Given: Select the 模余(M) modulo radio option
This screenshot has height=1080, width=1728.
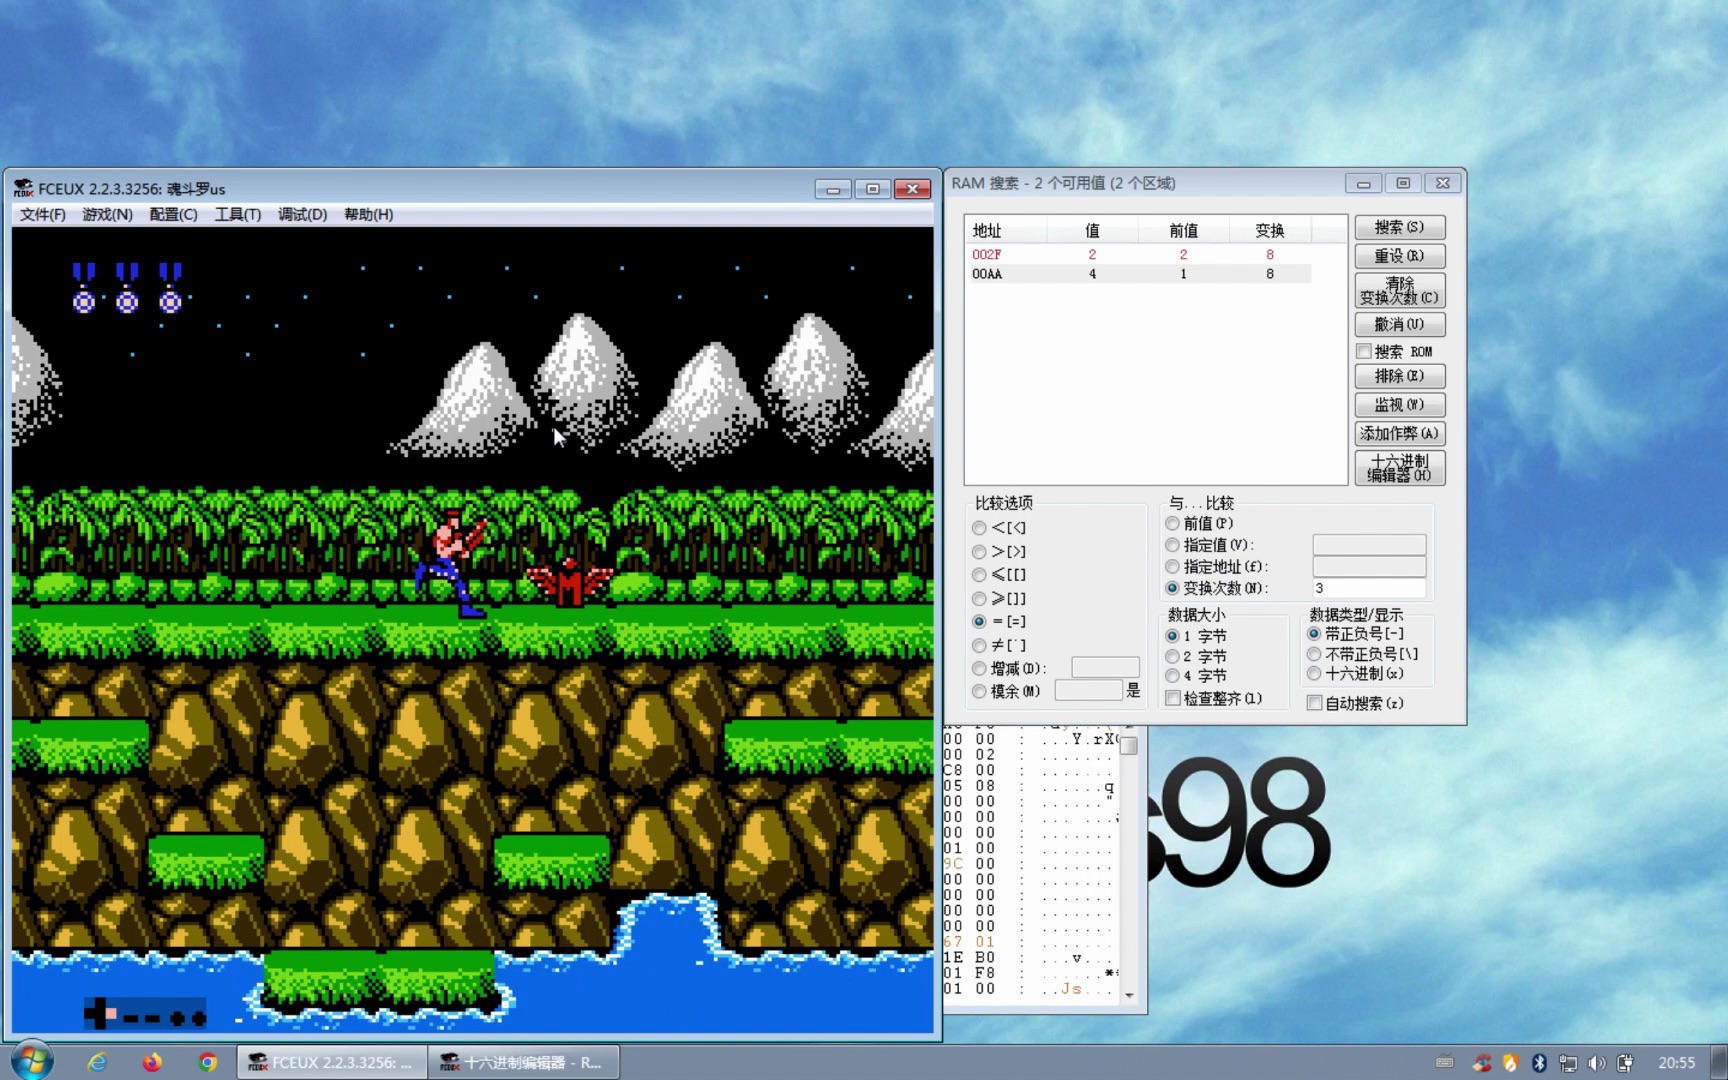Looking at the screenshot, I should click(x=979, y=692).
